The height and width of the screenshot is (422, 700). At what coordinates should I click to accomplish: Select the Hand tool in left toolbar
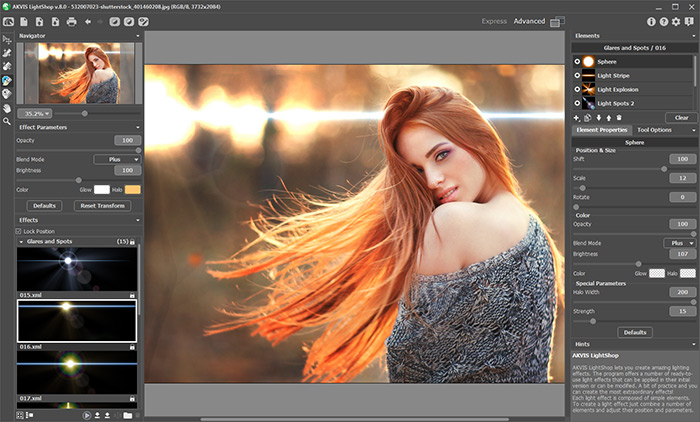click(7, 107)
